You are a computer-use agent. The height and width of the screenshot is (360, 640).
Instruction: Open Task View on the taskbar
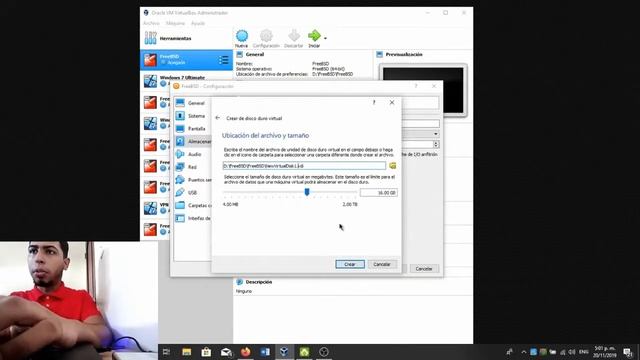[x=167, y=352]
